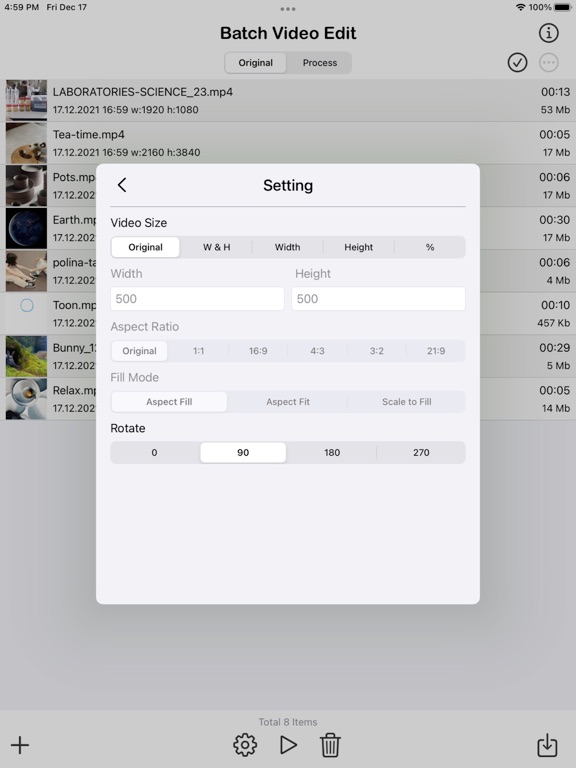576x768 pixels.
Task: Choose 21:9 aspect ratio
Action: pyautogui.click(x=436, y=351)
